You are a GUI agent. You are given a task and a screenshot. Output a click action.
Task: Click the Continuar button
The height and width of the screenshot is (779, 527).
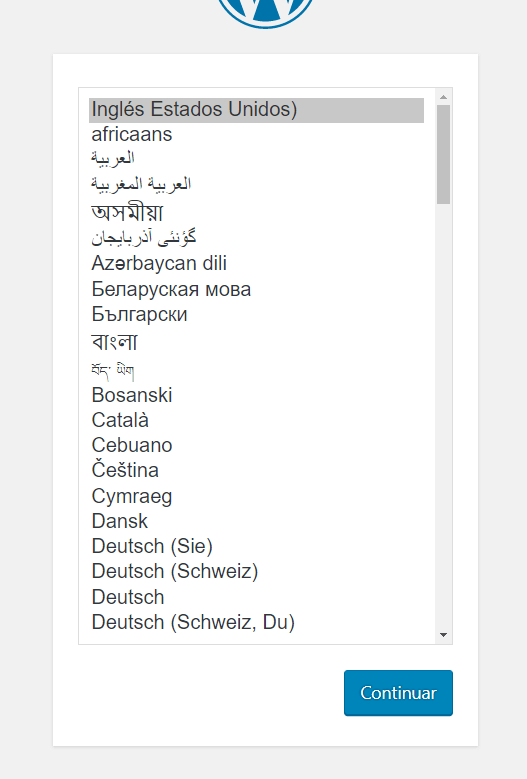[x=398, y=693]
